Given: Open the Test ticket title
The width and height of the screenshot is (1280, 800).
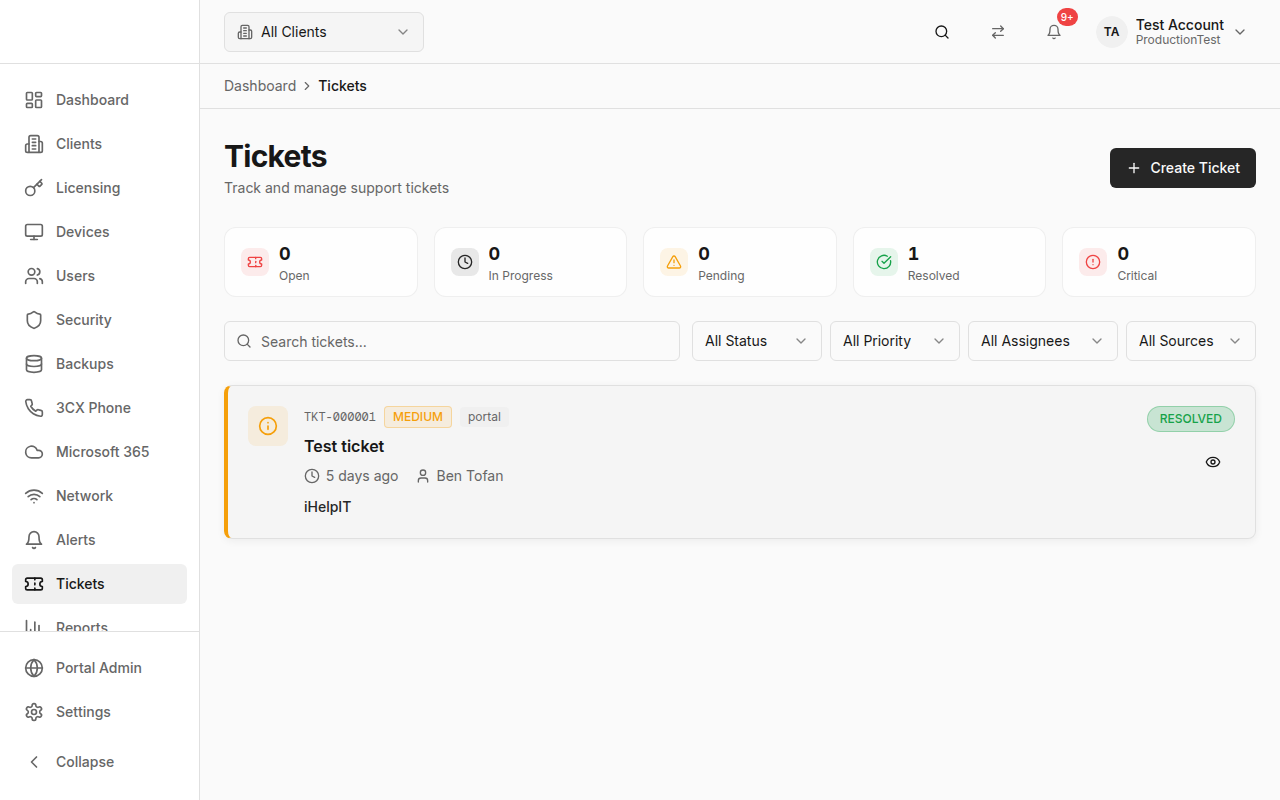Looking at the screenshot, I should point(344,446).
